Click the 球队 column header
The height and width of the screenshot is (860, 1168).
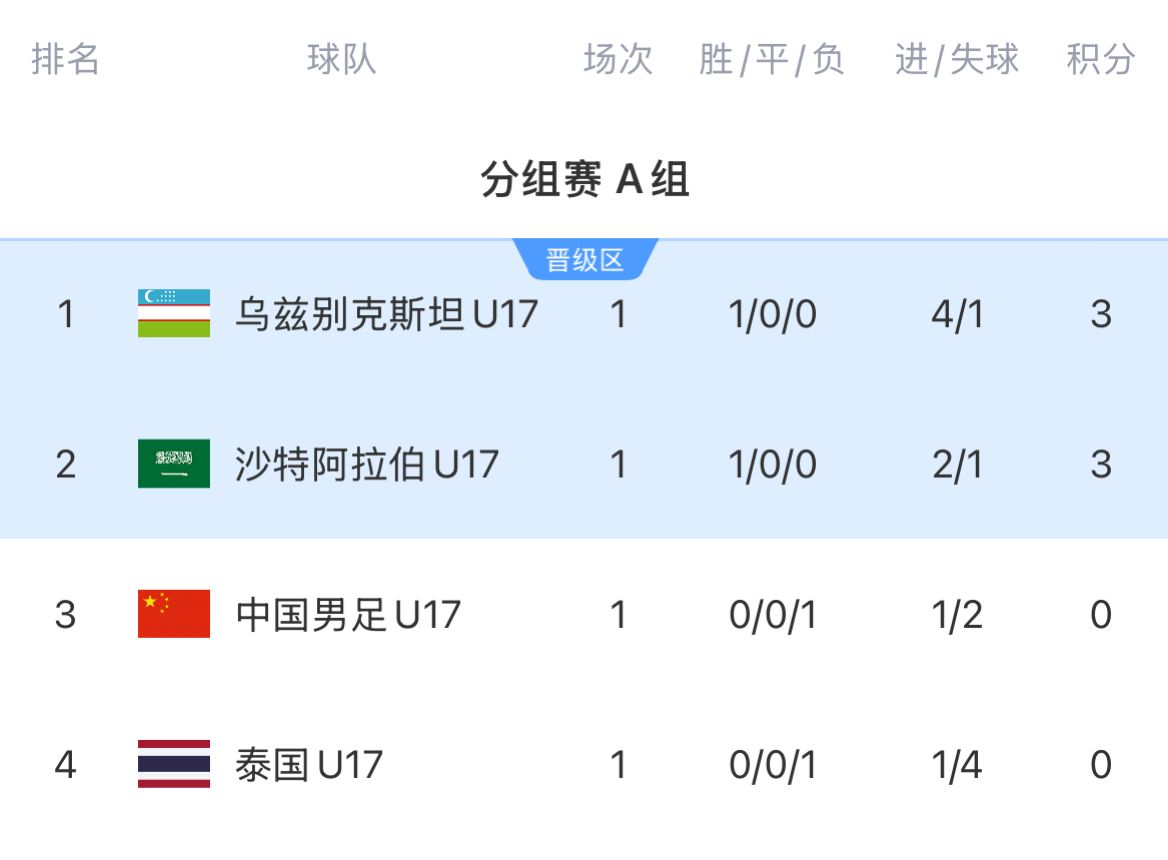pos(342,60)
